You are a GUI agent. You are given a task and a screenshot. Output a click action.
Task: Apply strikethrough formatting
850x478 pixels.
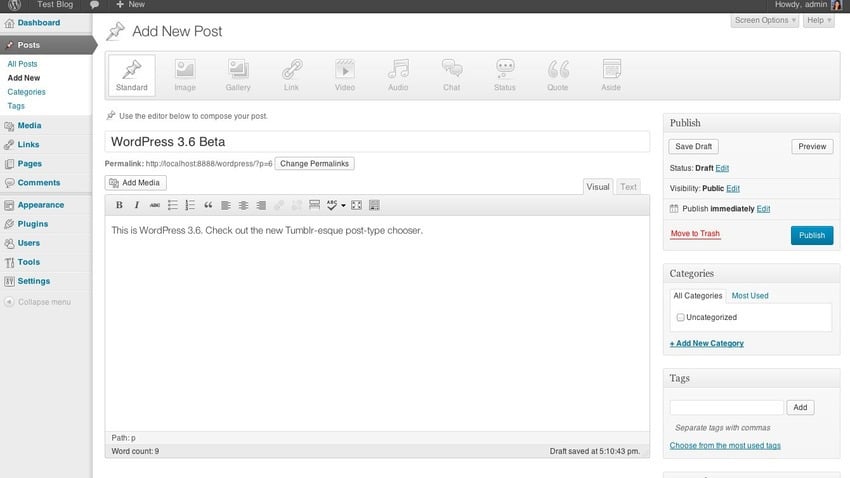[x=154, y=205]
